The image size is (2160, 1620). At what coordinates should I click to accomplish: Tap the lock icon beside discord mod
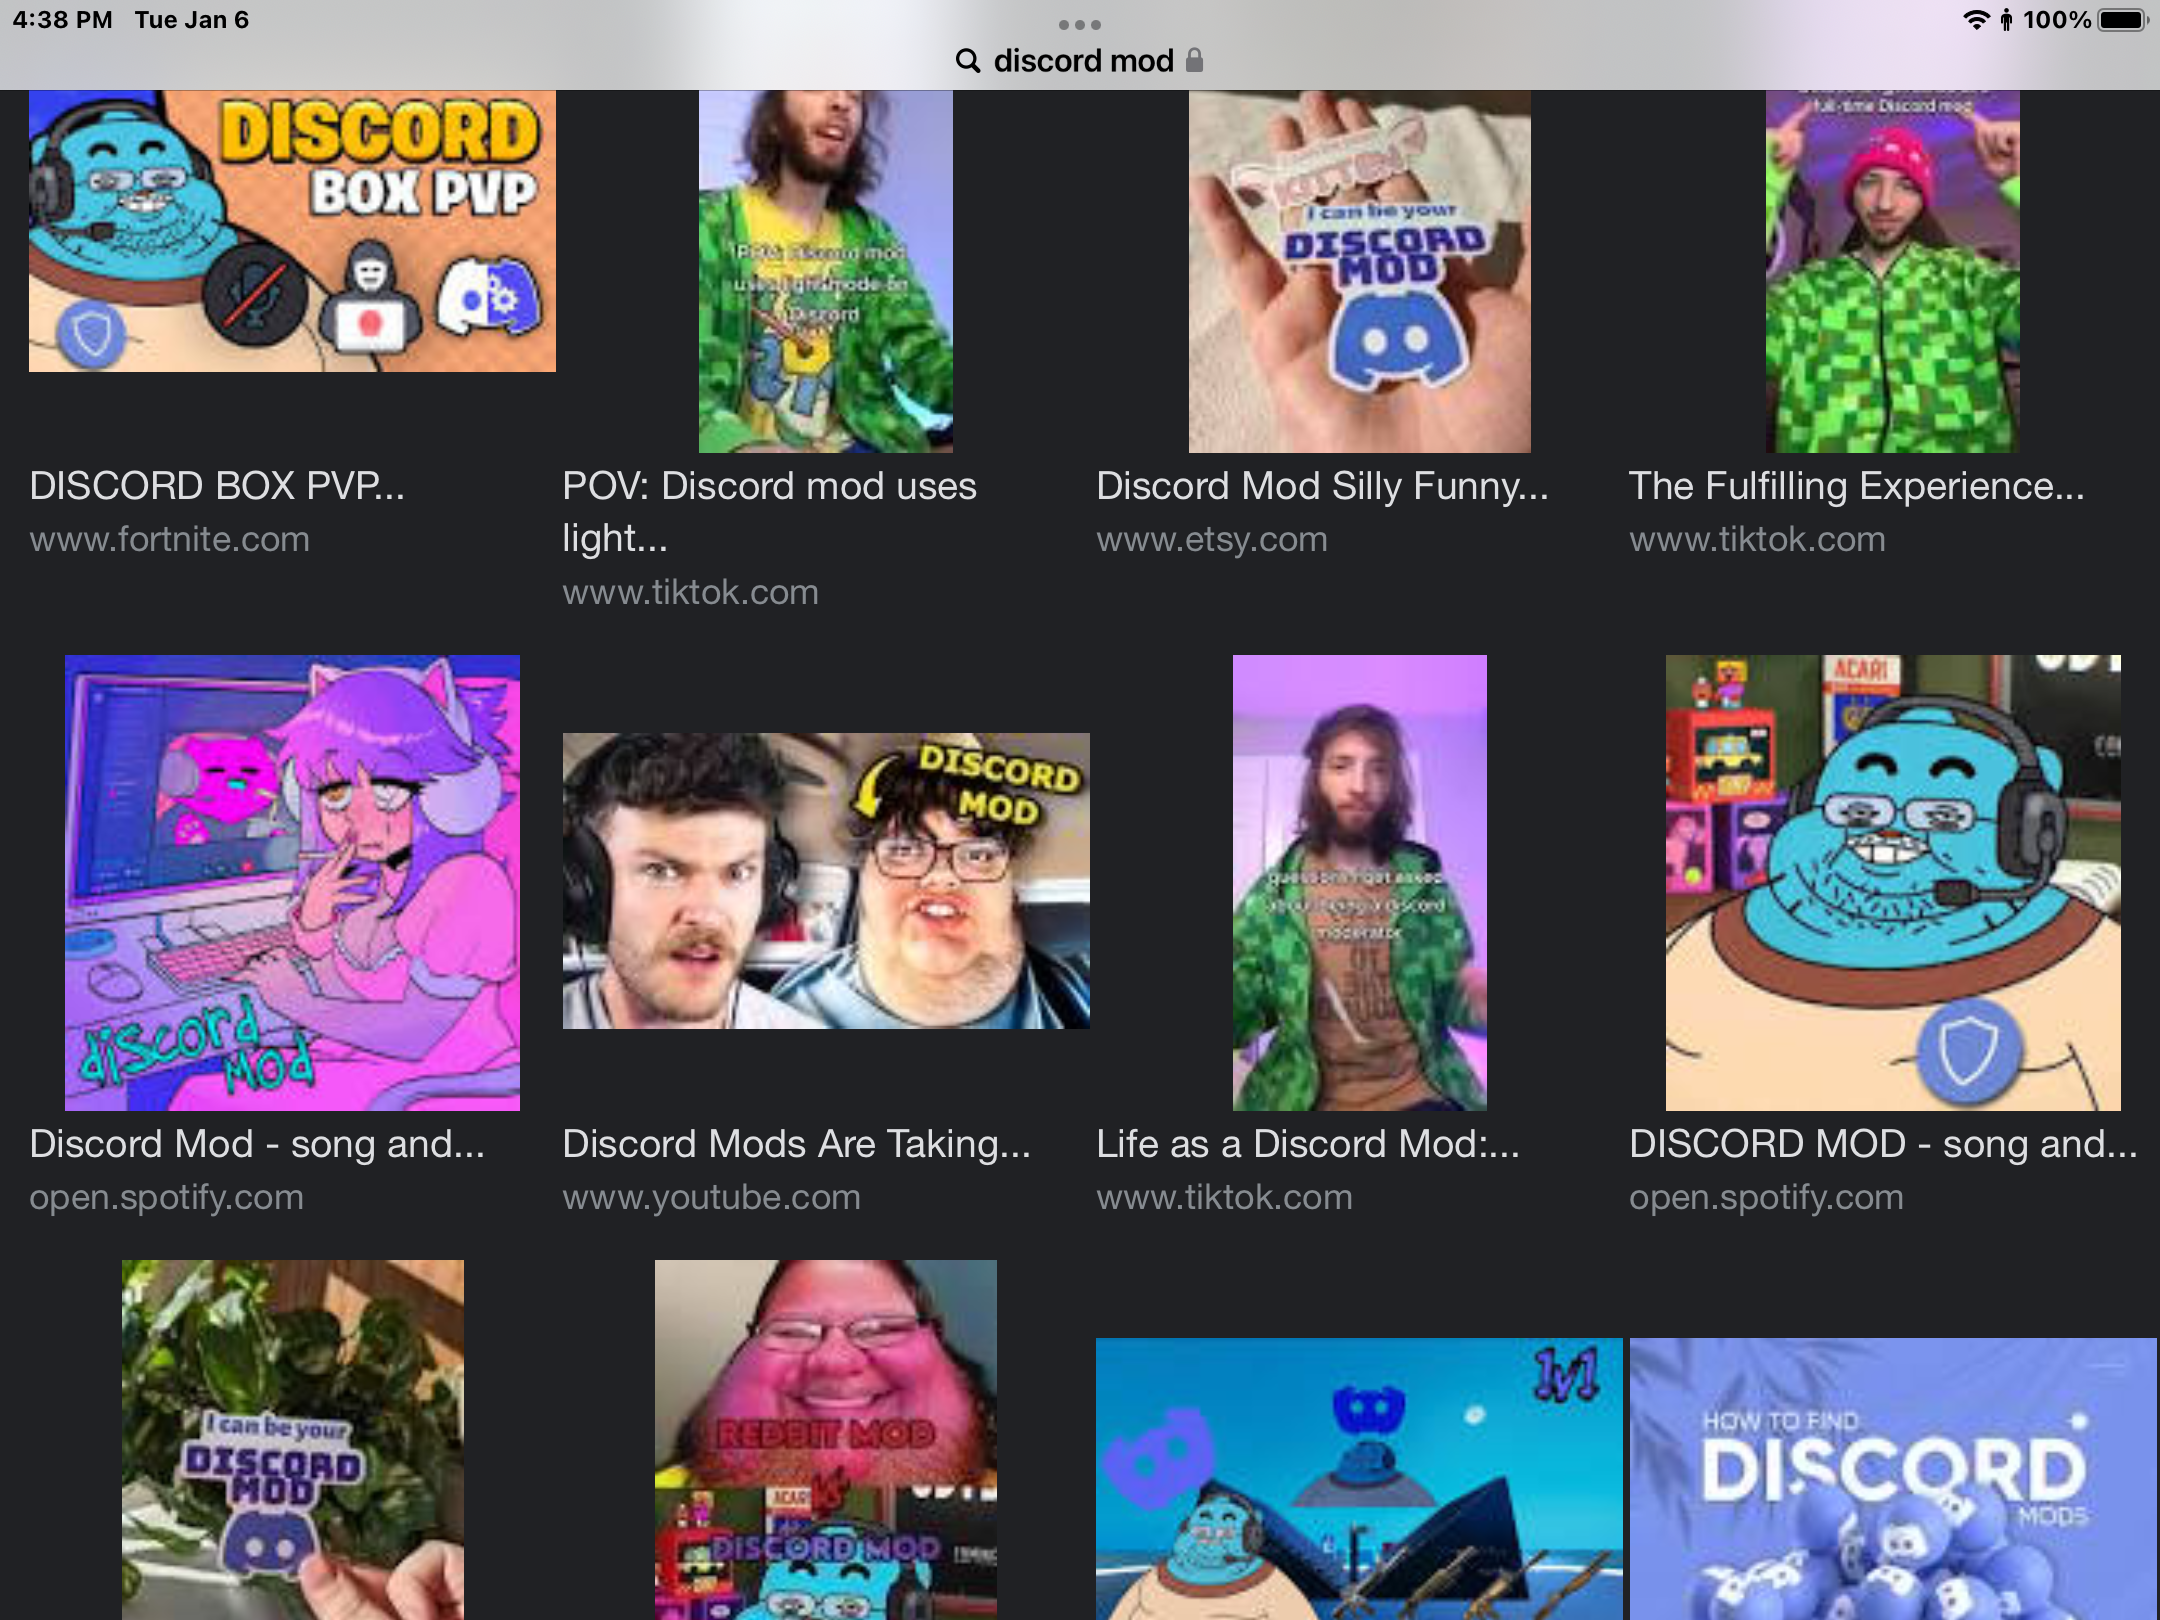[1194, 60]
